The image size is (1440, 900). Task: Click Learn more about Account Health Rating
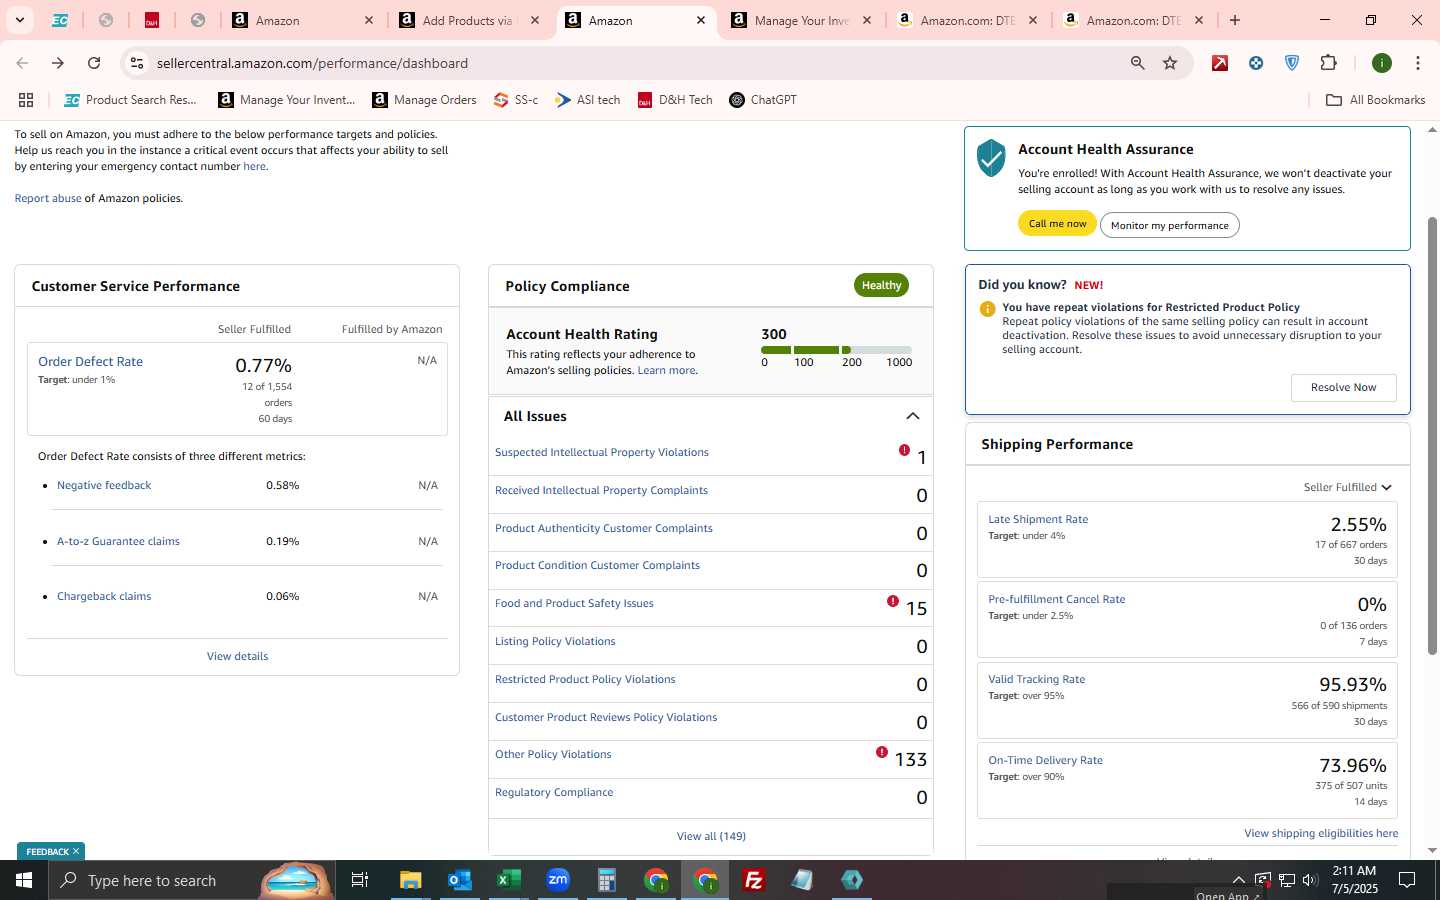tap(666, 370)
